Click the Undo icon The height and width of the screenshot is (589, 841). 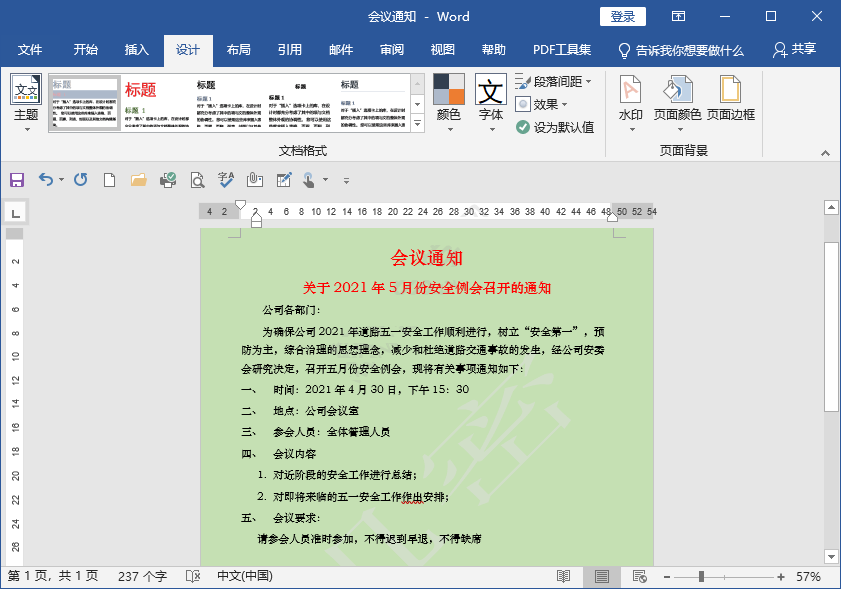click(48, 179)
